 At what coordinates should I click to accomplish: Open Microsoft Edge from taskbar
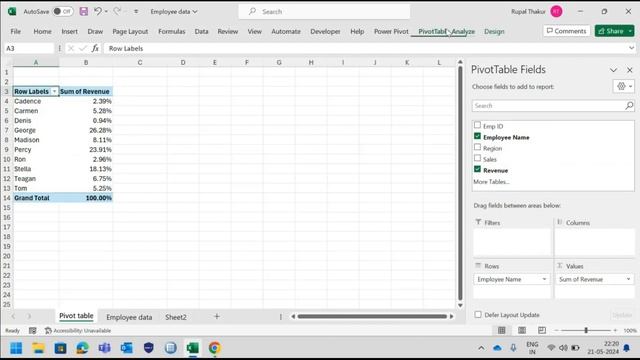point(82,348)
